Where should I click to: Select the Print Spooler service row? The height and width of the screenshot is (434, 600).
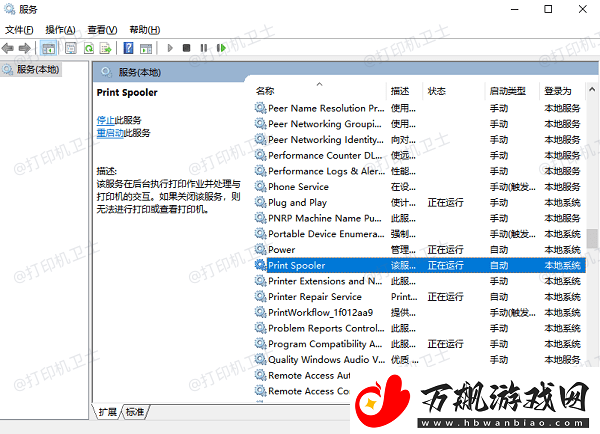[x=420, y=265]
